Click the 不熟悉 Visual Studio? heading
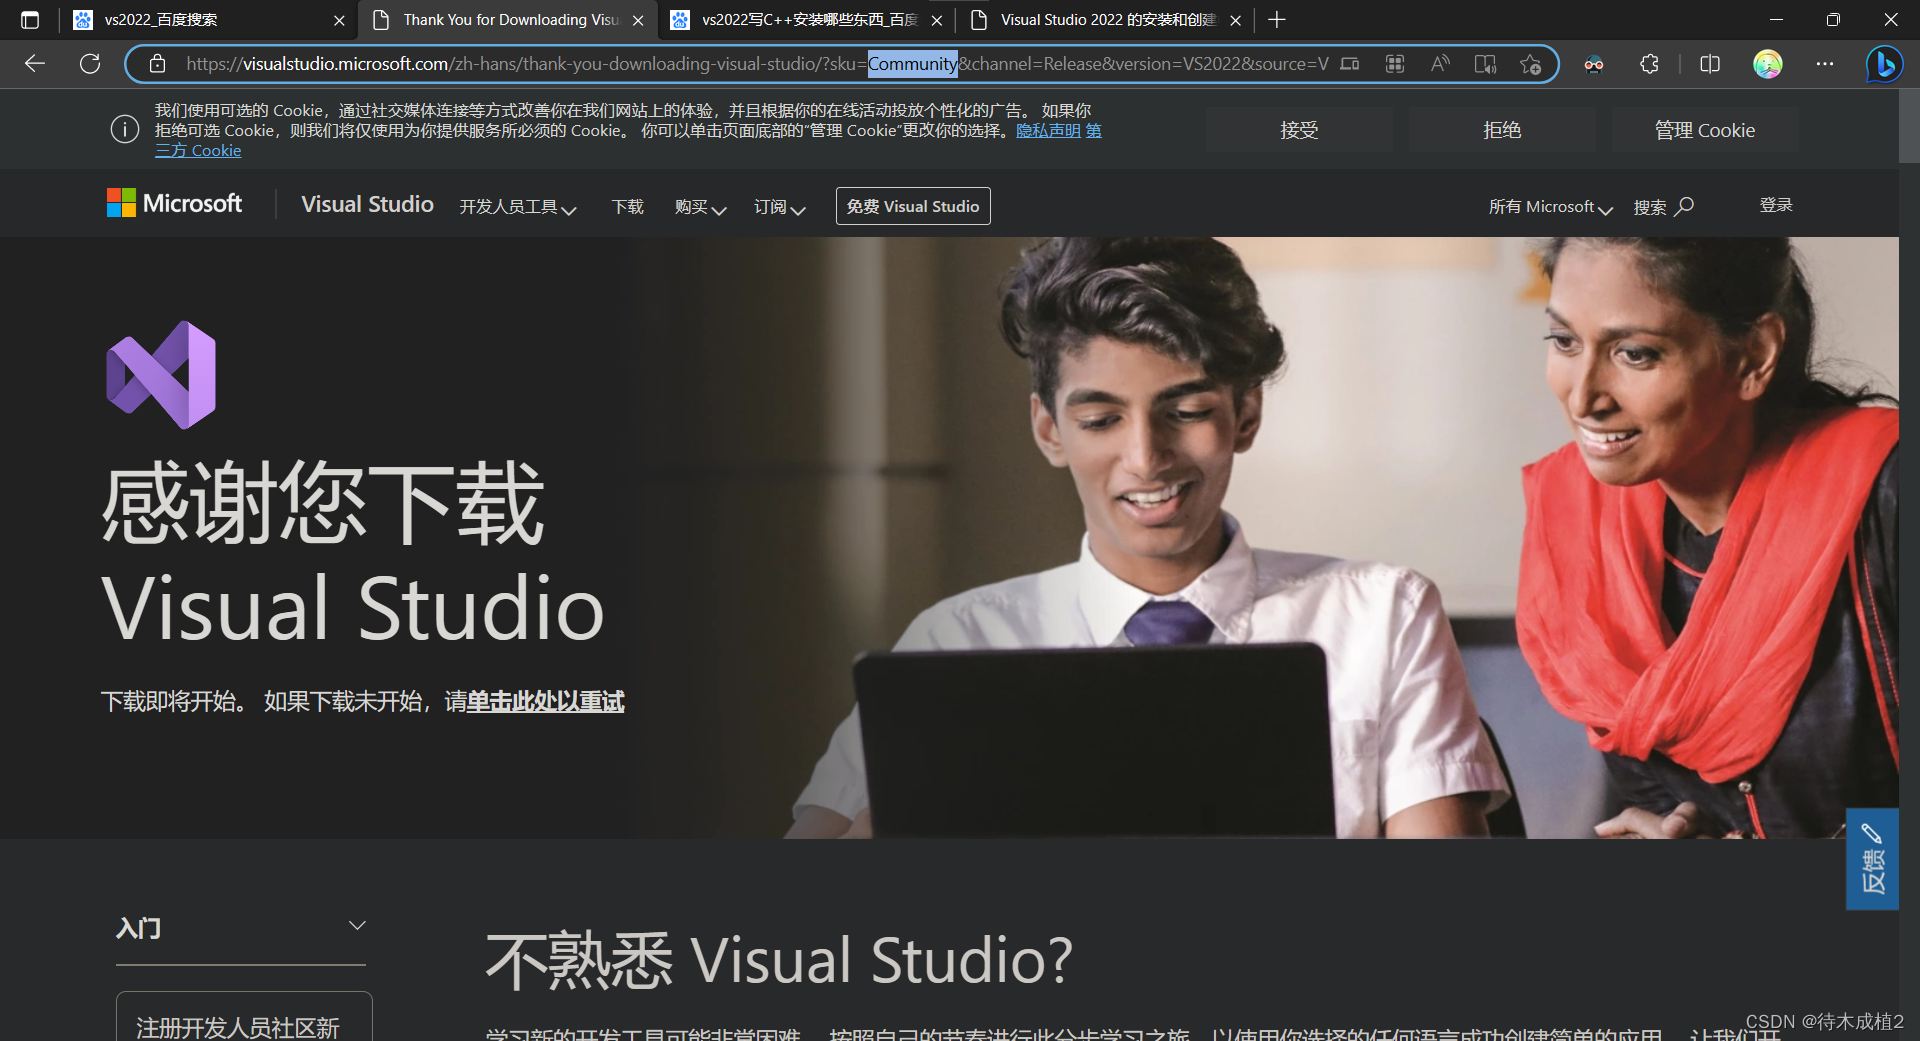Screen dimensions: 1920x1041 [x=778, y=960]
